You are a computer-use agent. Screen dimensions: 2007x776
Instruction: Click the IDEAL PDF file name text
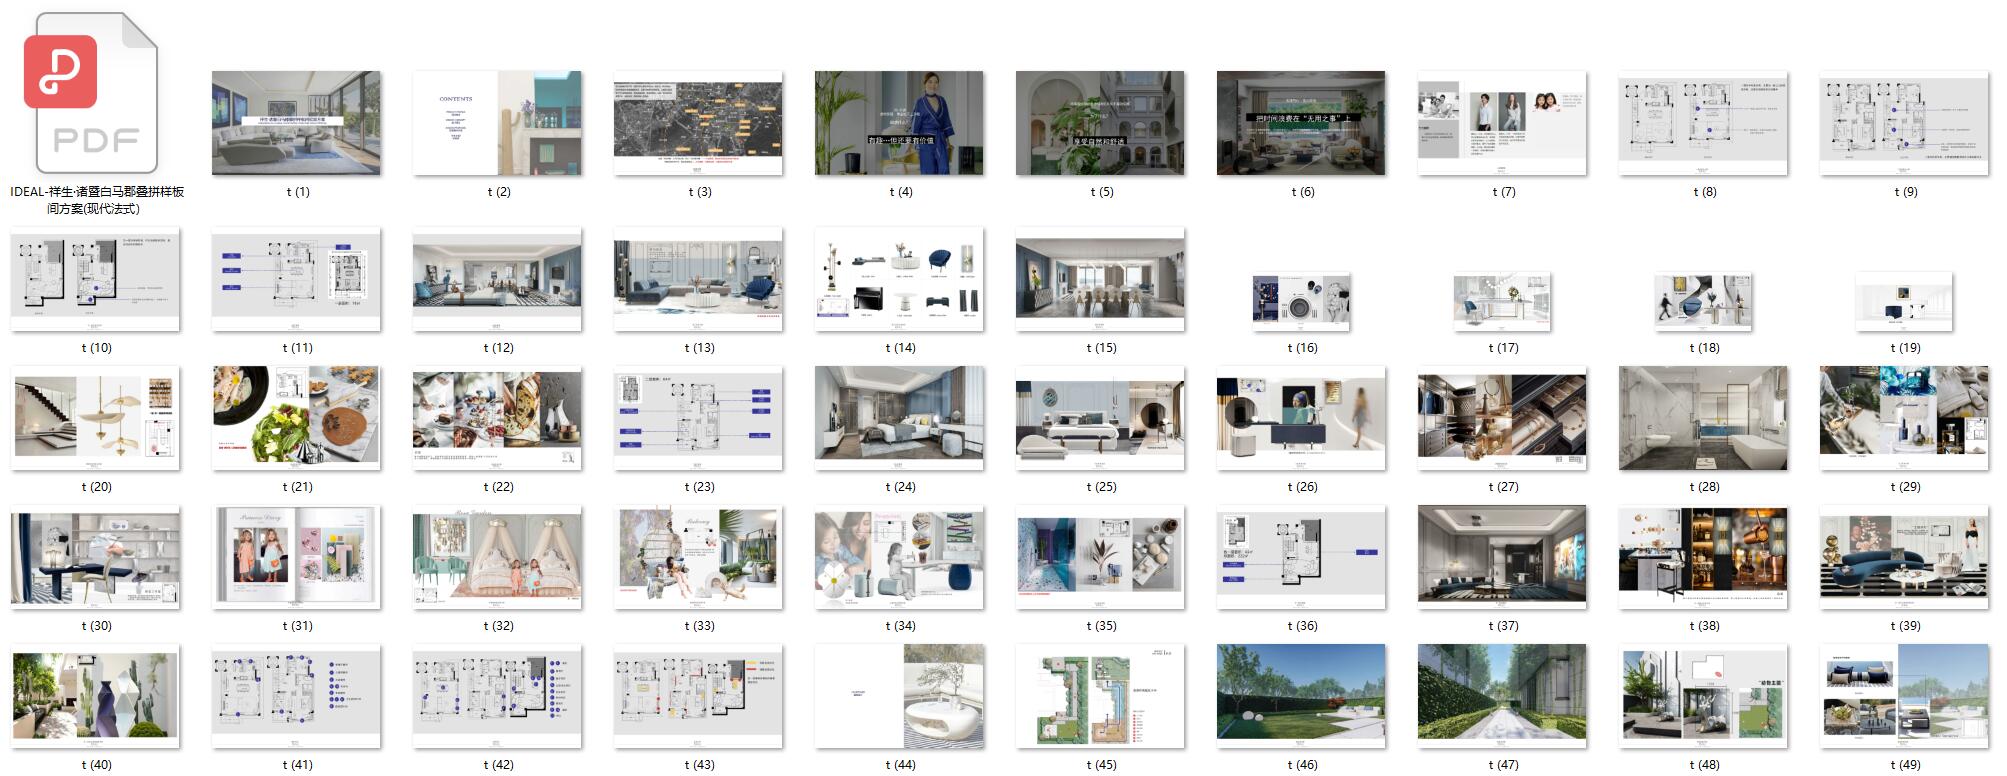point(96,200)
